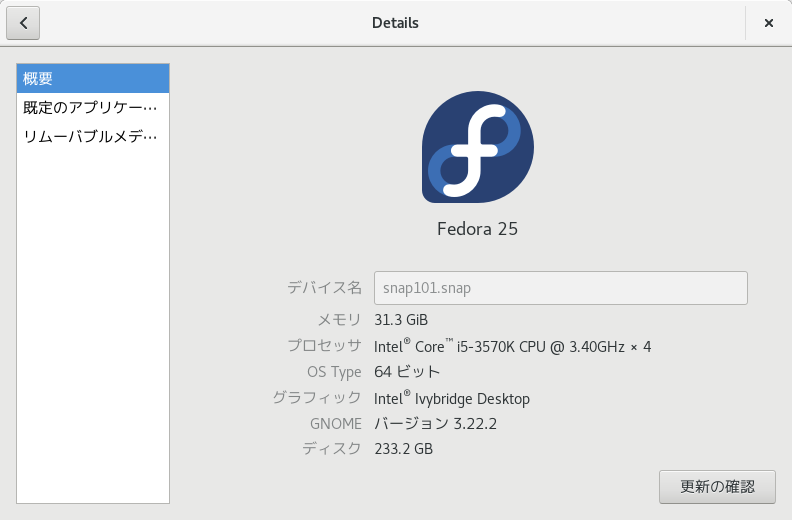Click the Fedora 25 version label
792x520 pixels.
point(477,229)
